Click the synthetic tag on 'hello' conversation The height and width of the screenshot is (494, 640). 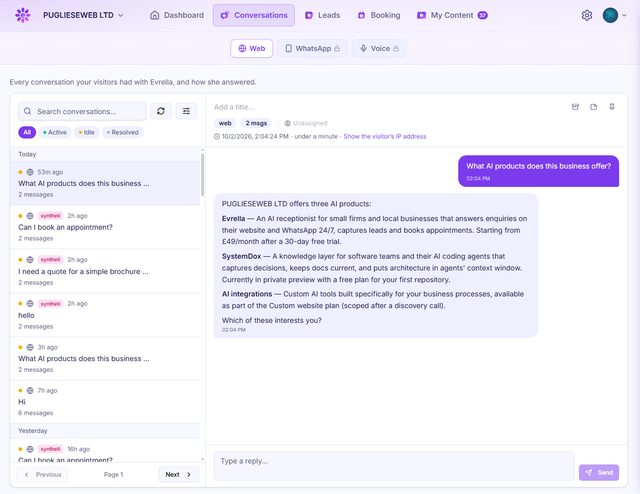(x=50, y=303)
